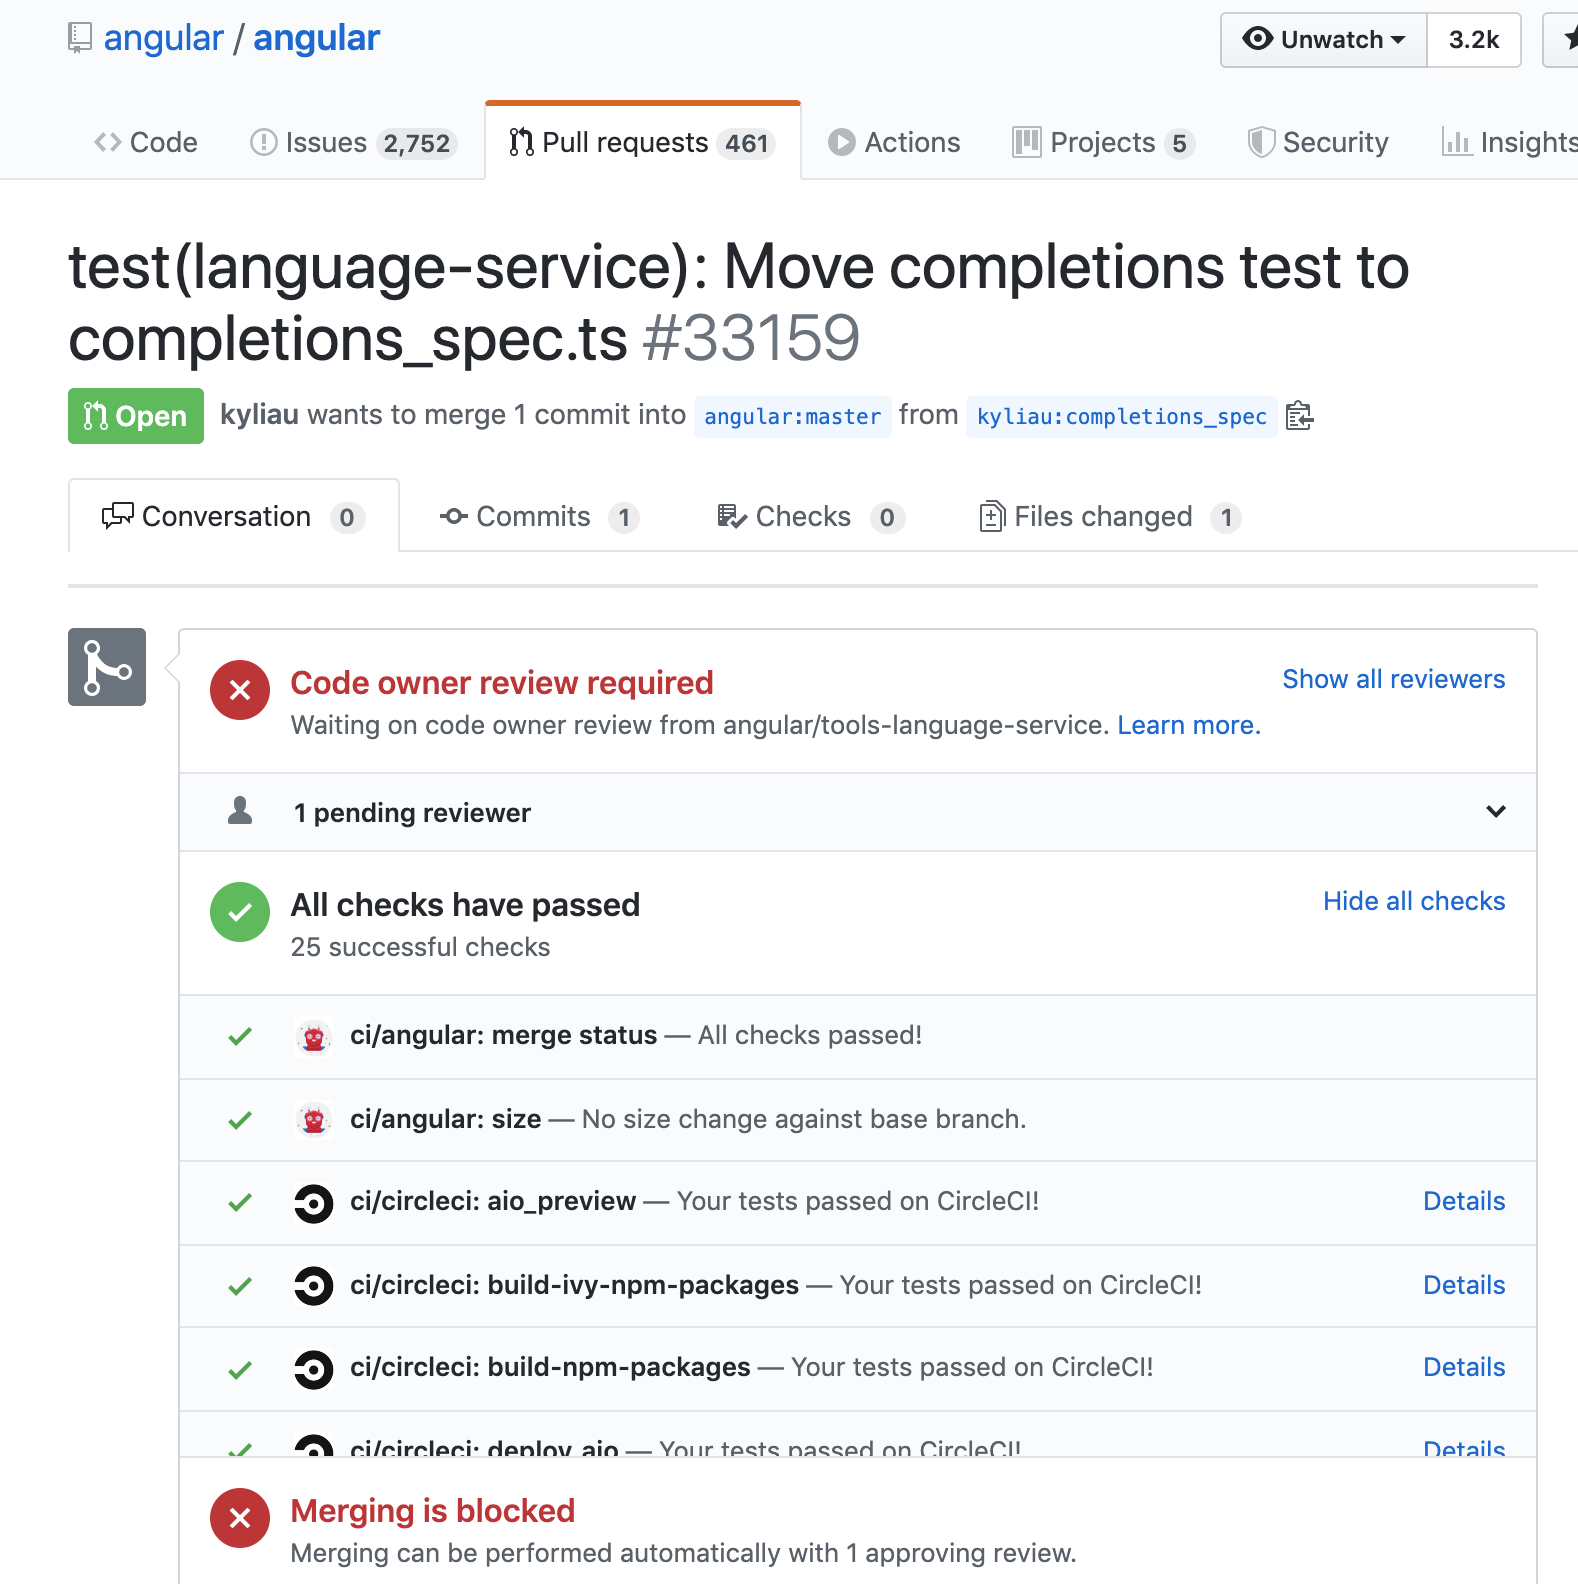1578x1584 pixels.
Task: Open the Pull requests tab
Action: pyautogui.click(x=643, y=142)
